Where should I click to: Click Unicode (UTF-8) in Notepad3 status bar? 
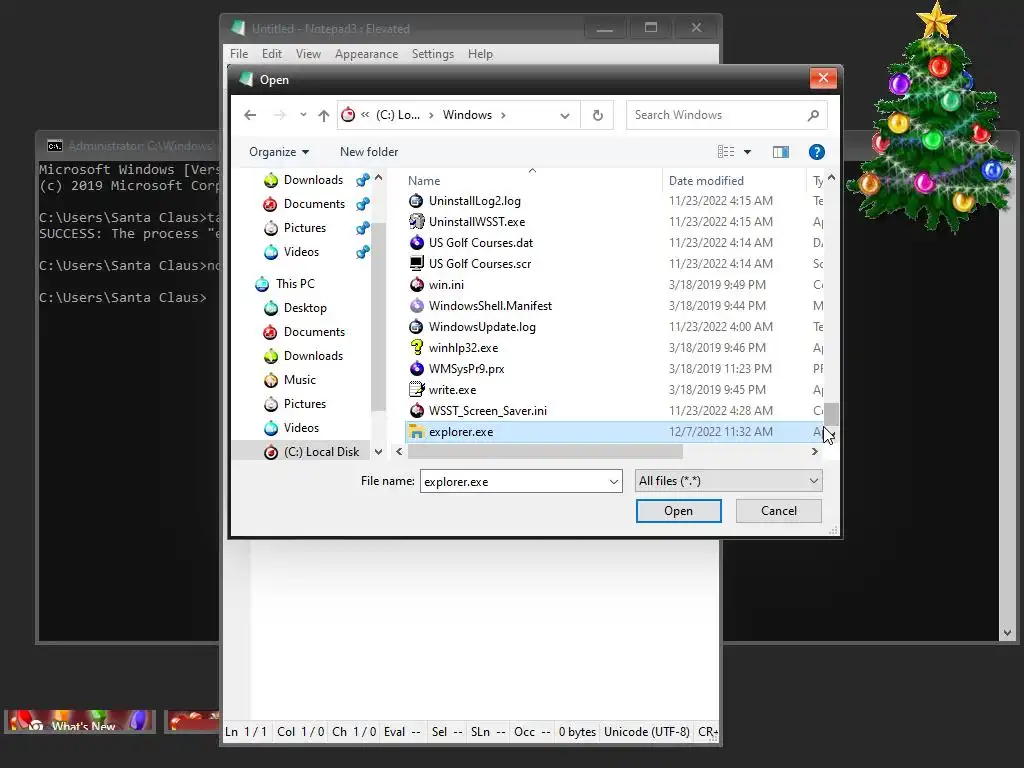pos(647,732)
